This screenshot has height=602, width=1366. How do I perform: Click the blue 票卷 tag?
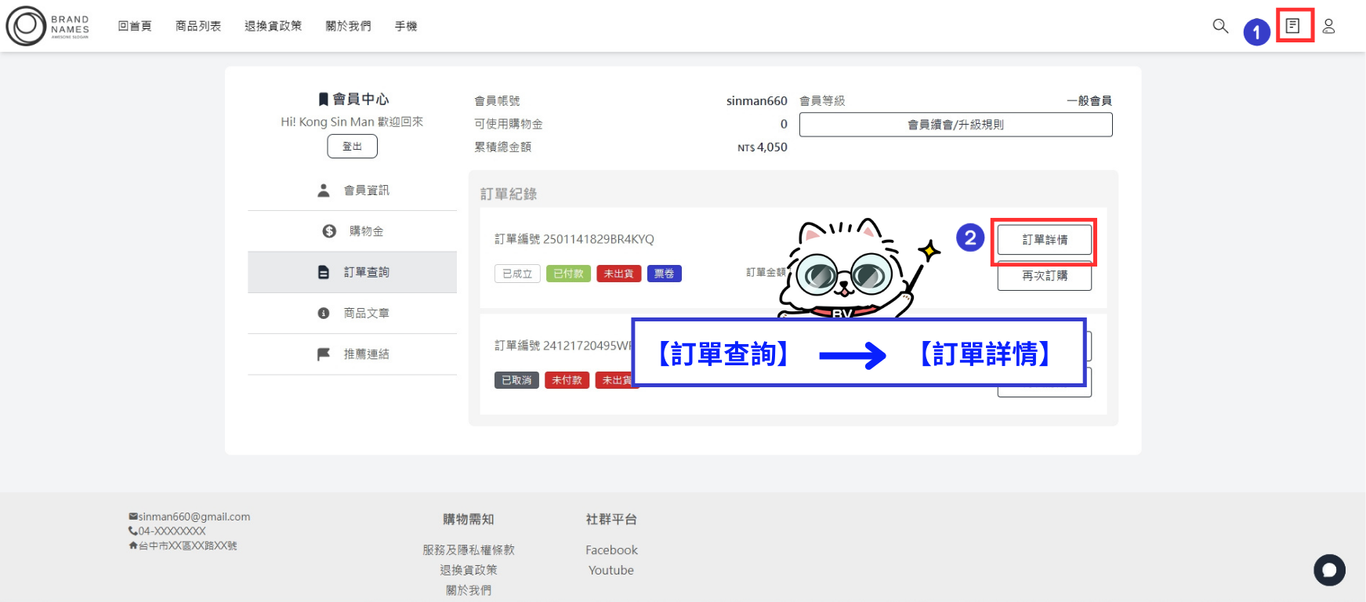pos(664,273)
